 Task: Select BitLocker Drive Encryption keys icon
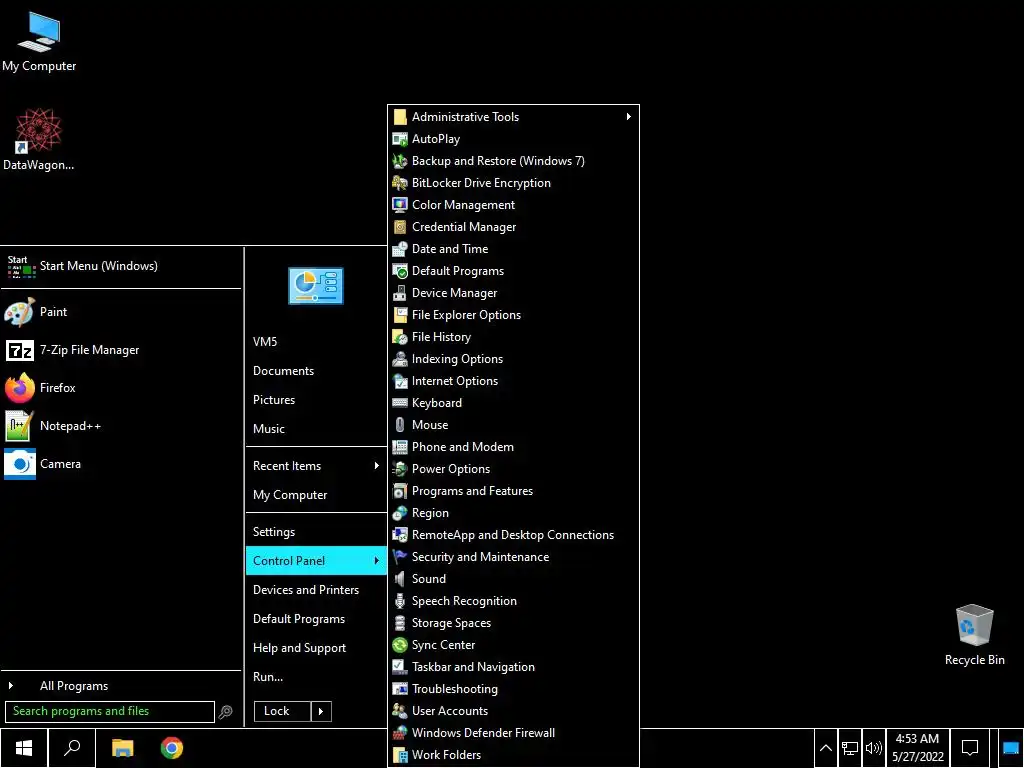click(400, 183)
